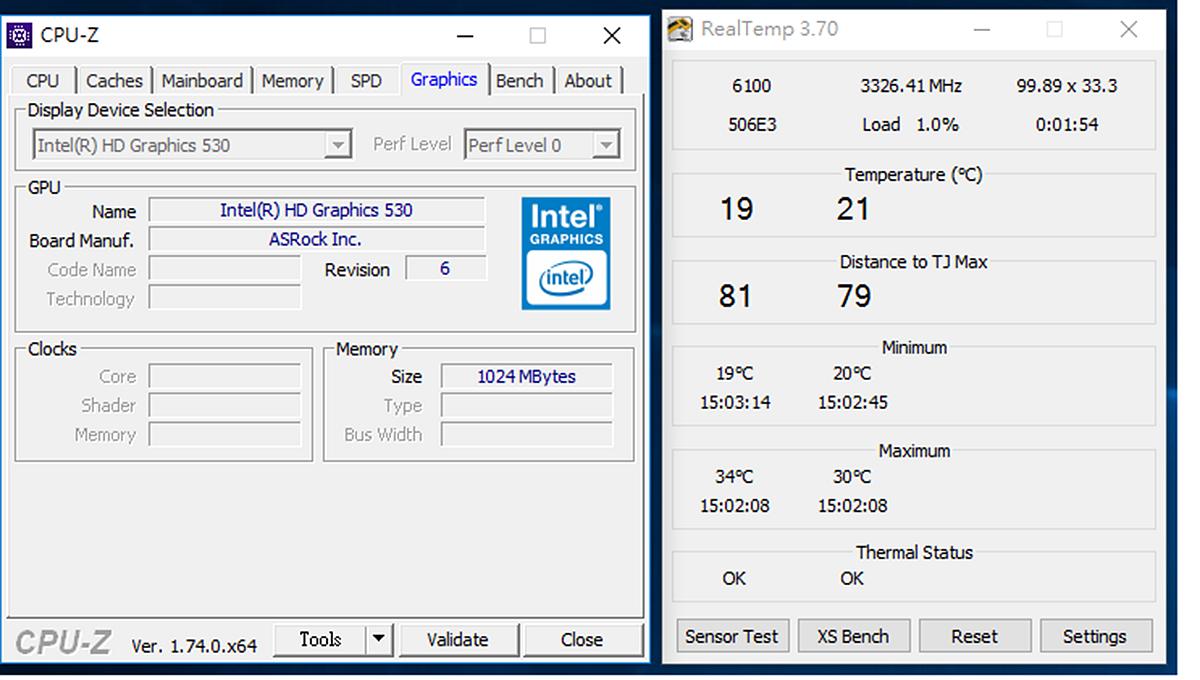Viewport: 1200px width, 680px height.
Task: Click the Memory Type field
Action: tap(527, 406)
